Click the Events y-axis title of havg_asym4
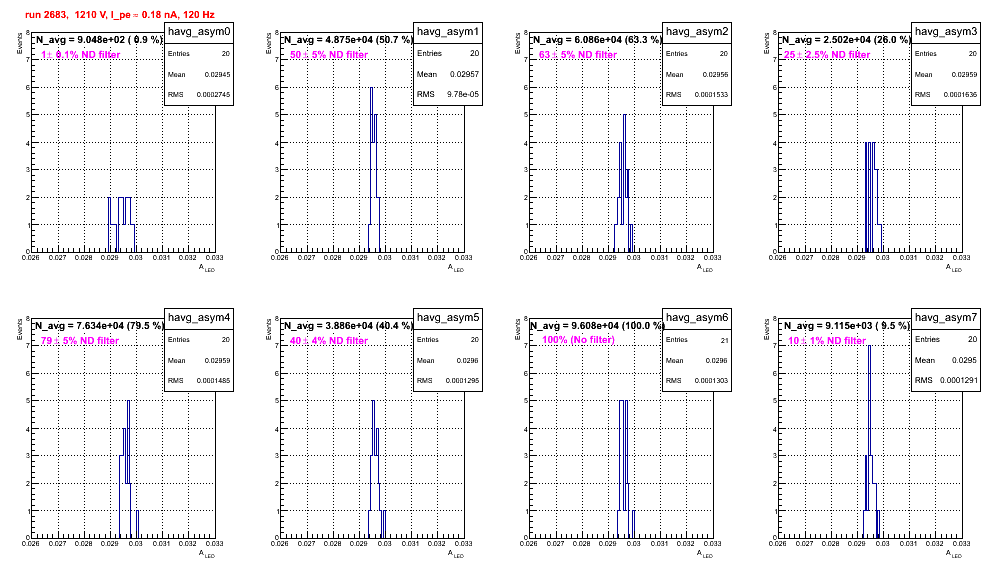The width and height of the screenshot is (996, 572). (19, 330)
